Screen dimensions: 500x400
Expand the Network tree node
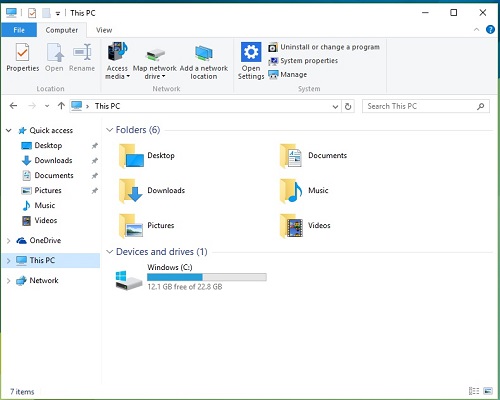coord(9,281)
